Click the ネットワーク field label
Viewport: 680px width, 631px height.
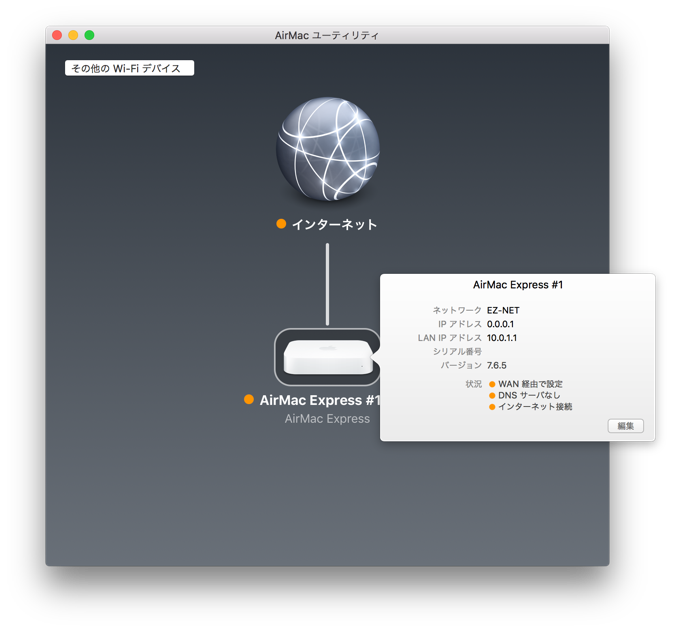point(457,311)
